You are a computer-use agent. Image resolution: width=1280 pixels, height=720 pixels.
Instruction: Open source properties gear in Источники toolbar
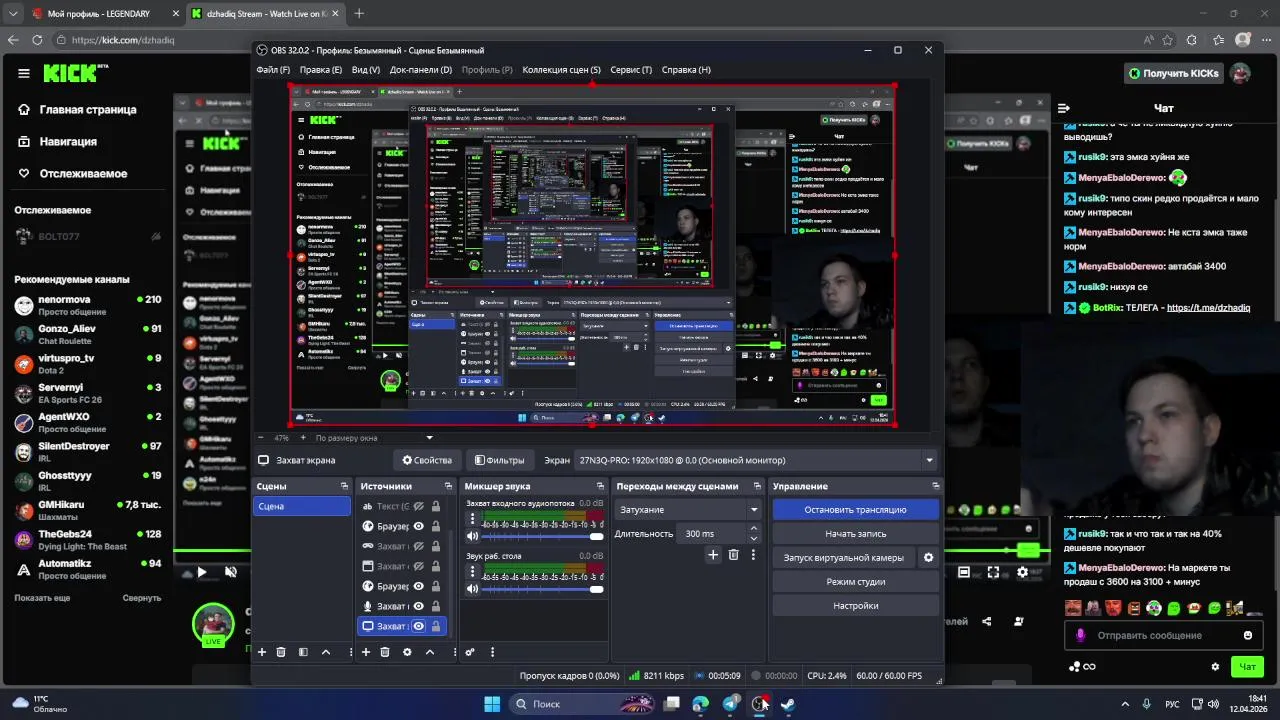coord(407,652)
